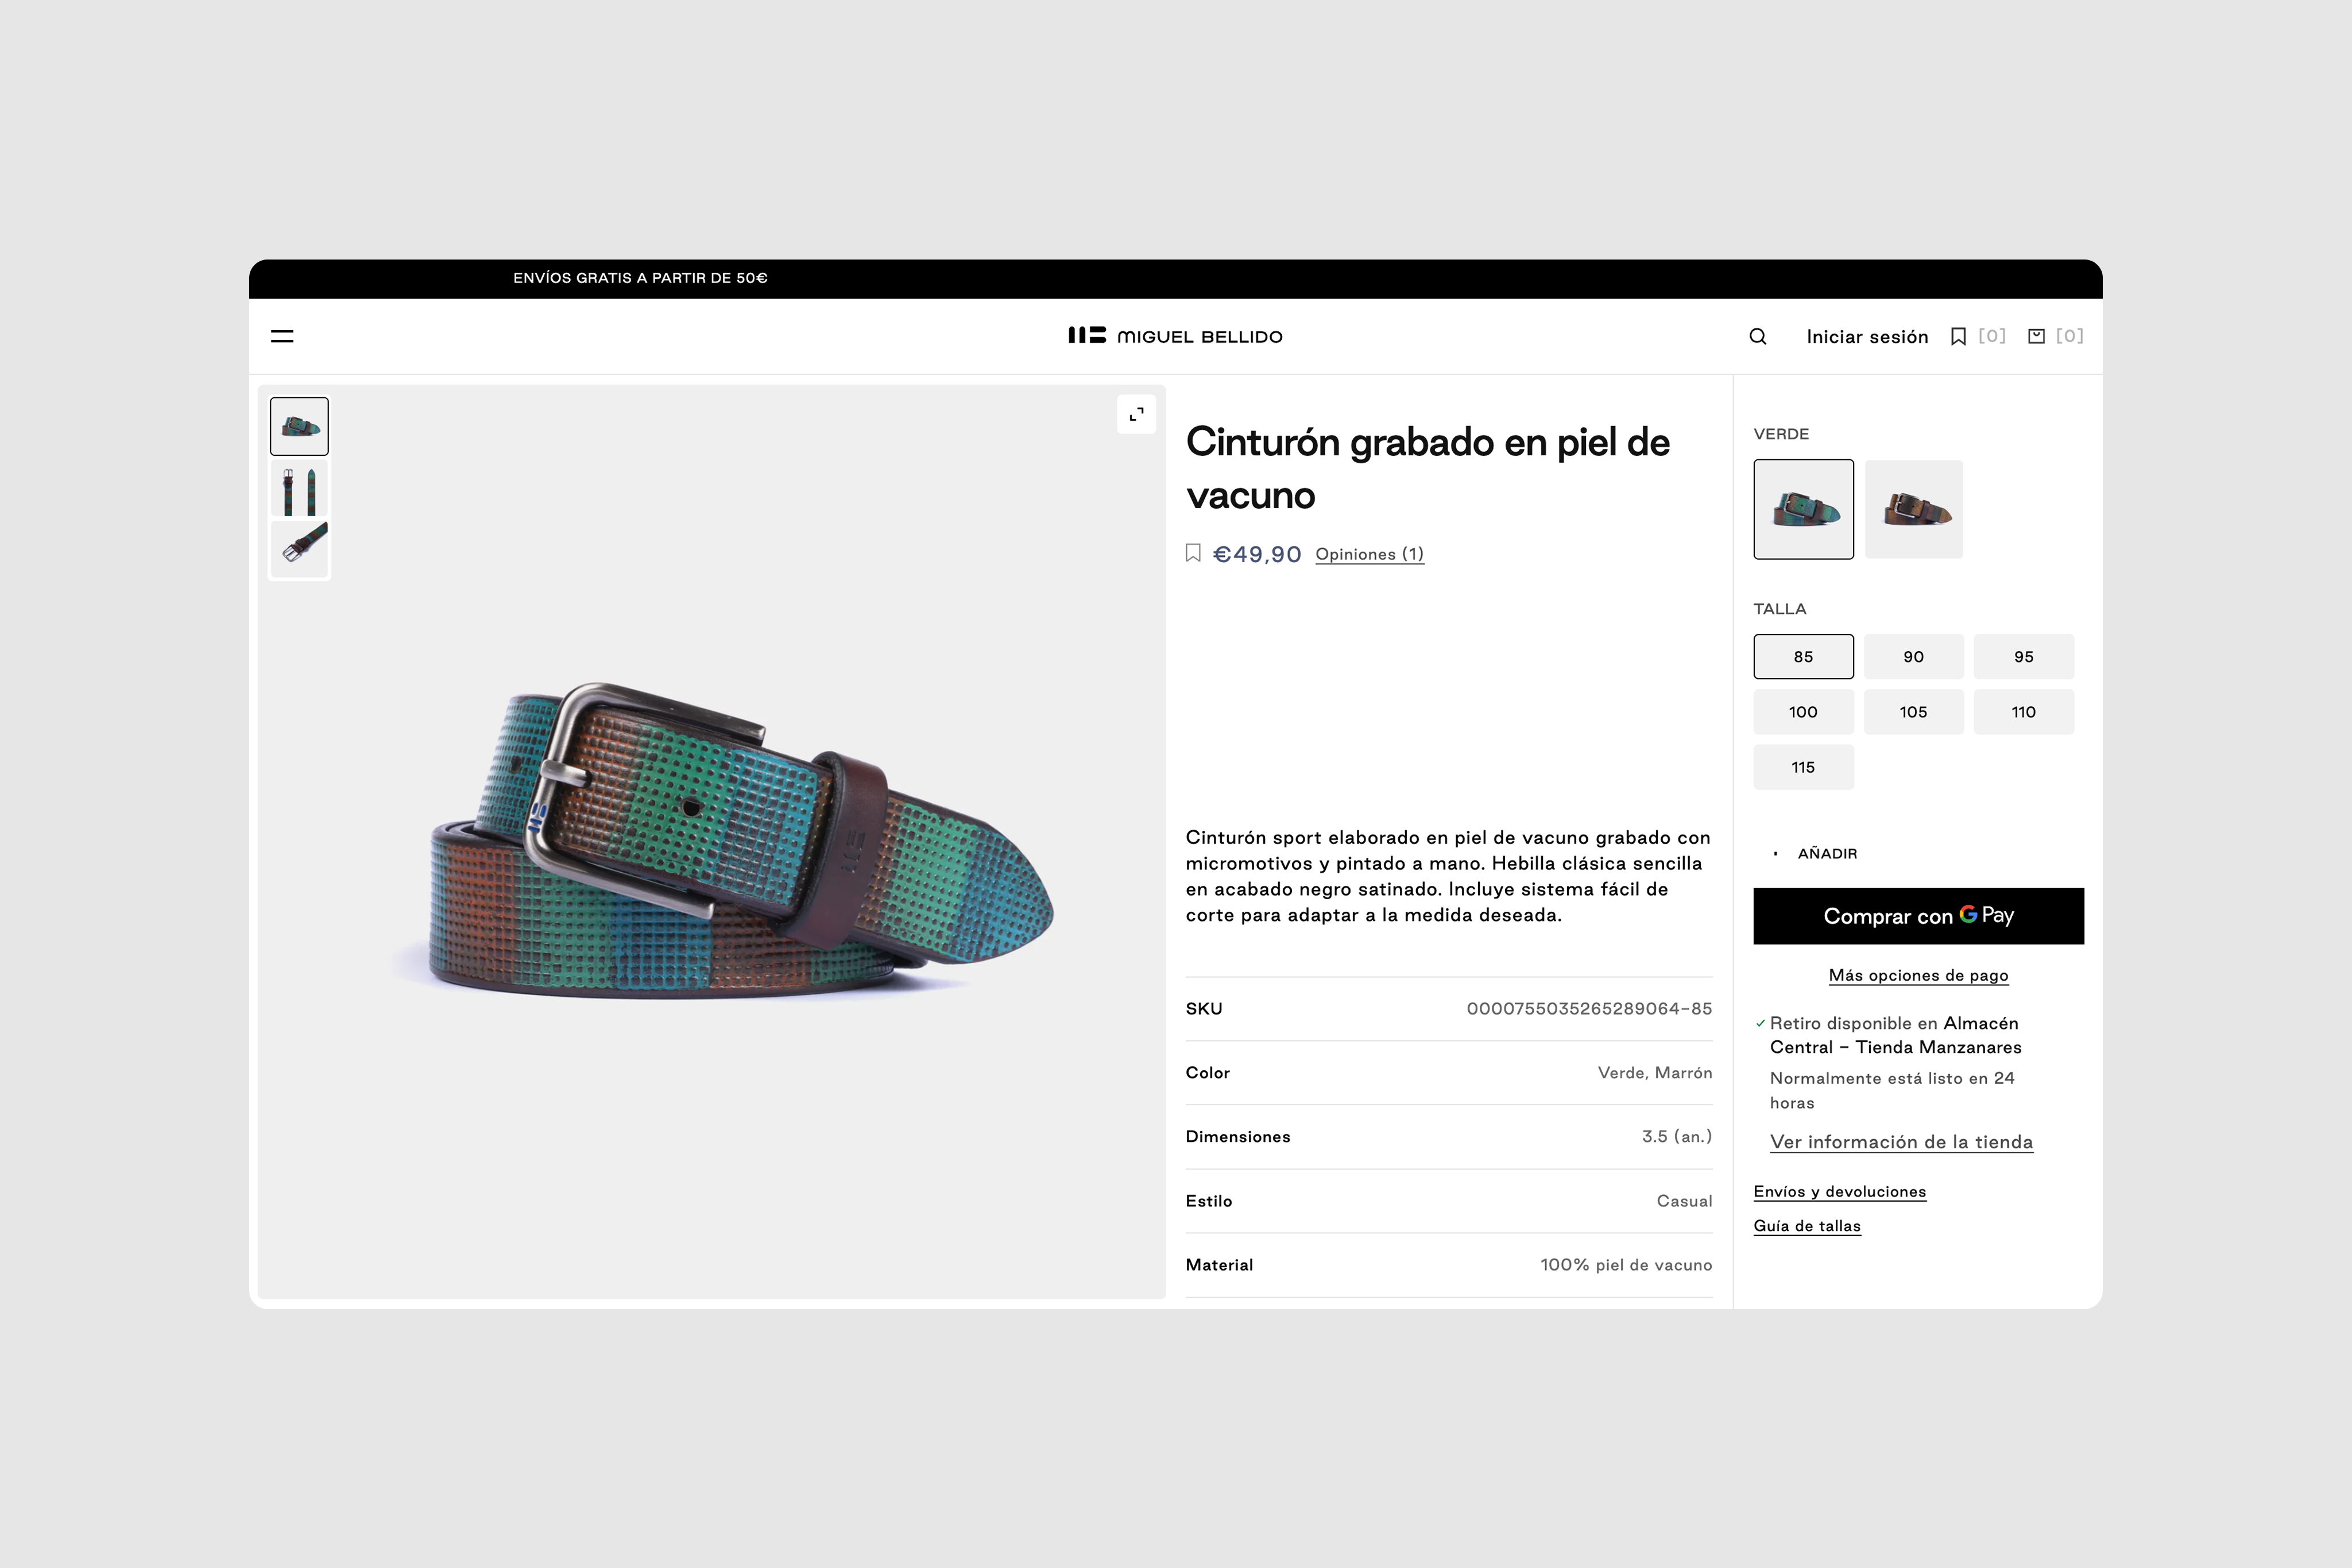Click Iniciar sesión

coord(1867,337)
